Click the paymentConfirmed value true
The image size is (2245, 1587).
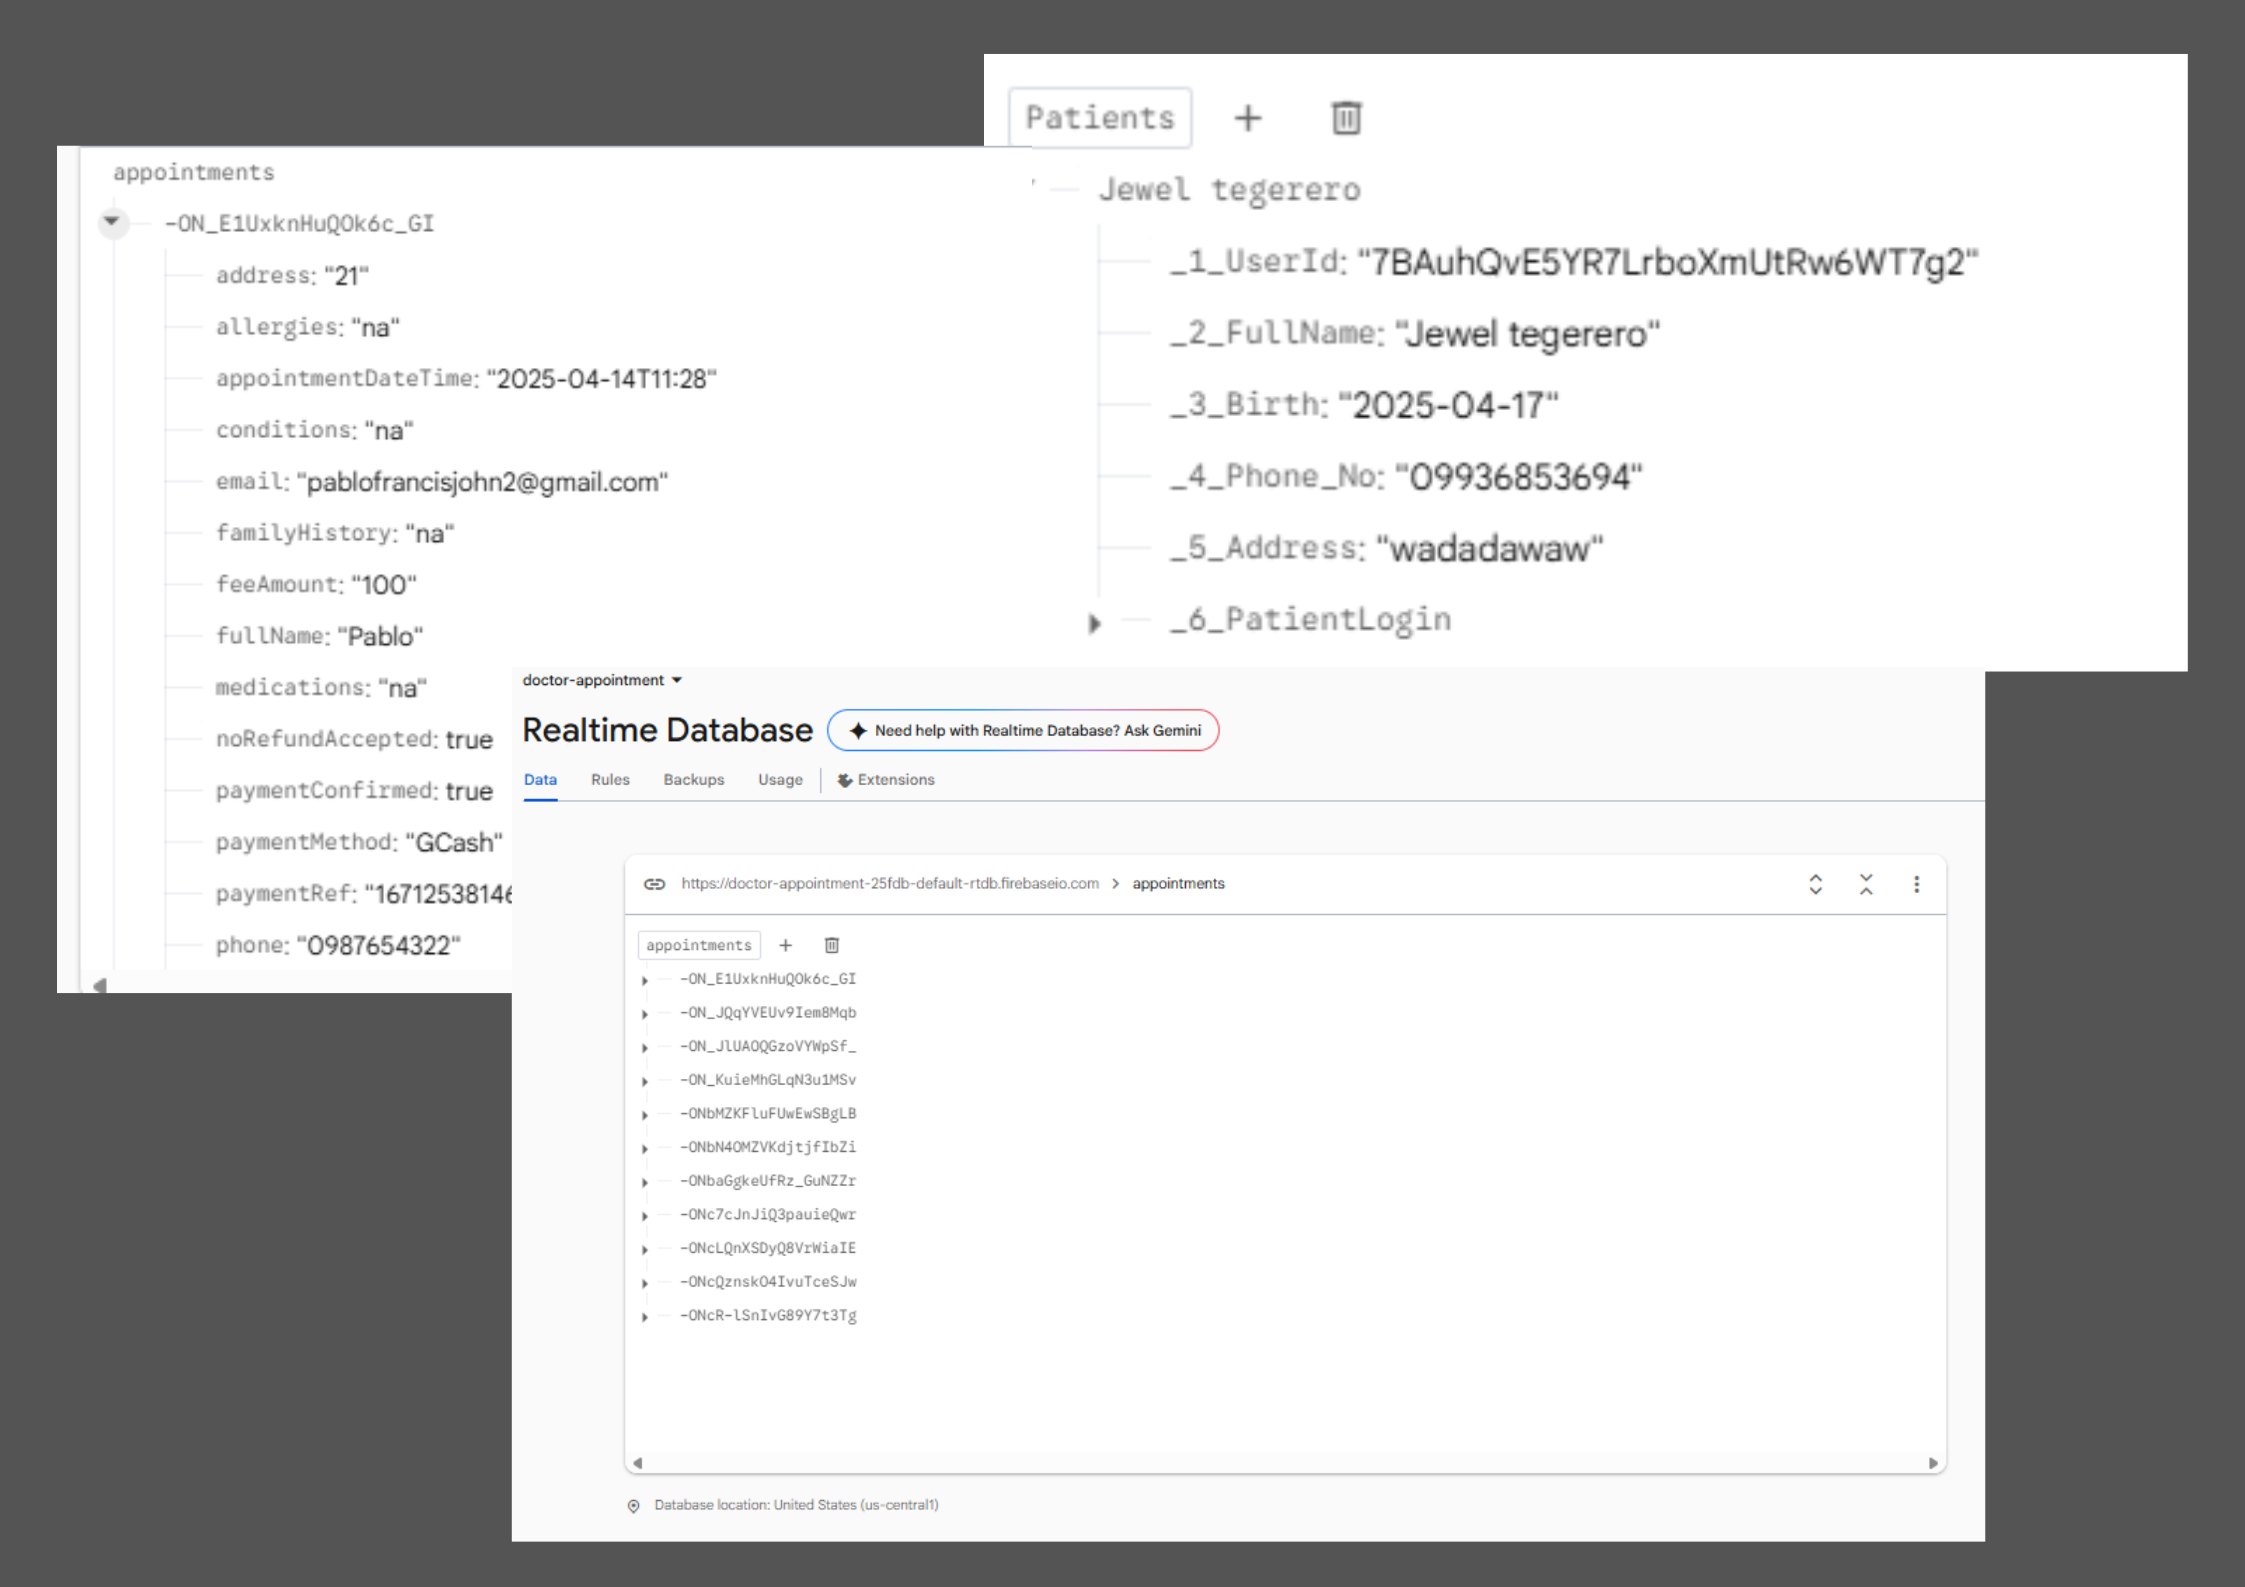pyautogui.click(x=469, y=791)
